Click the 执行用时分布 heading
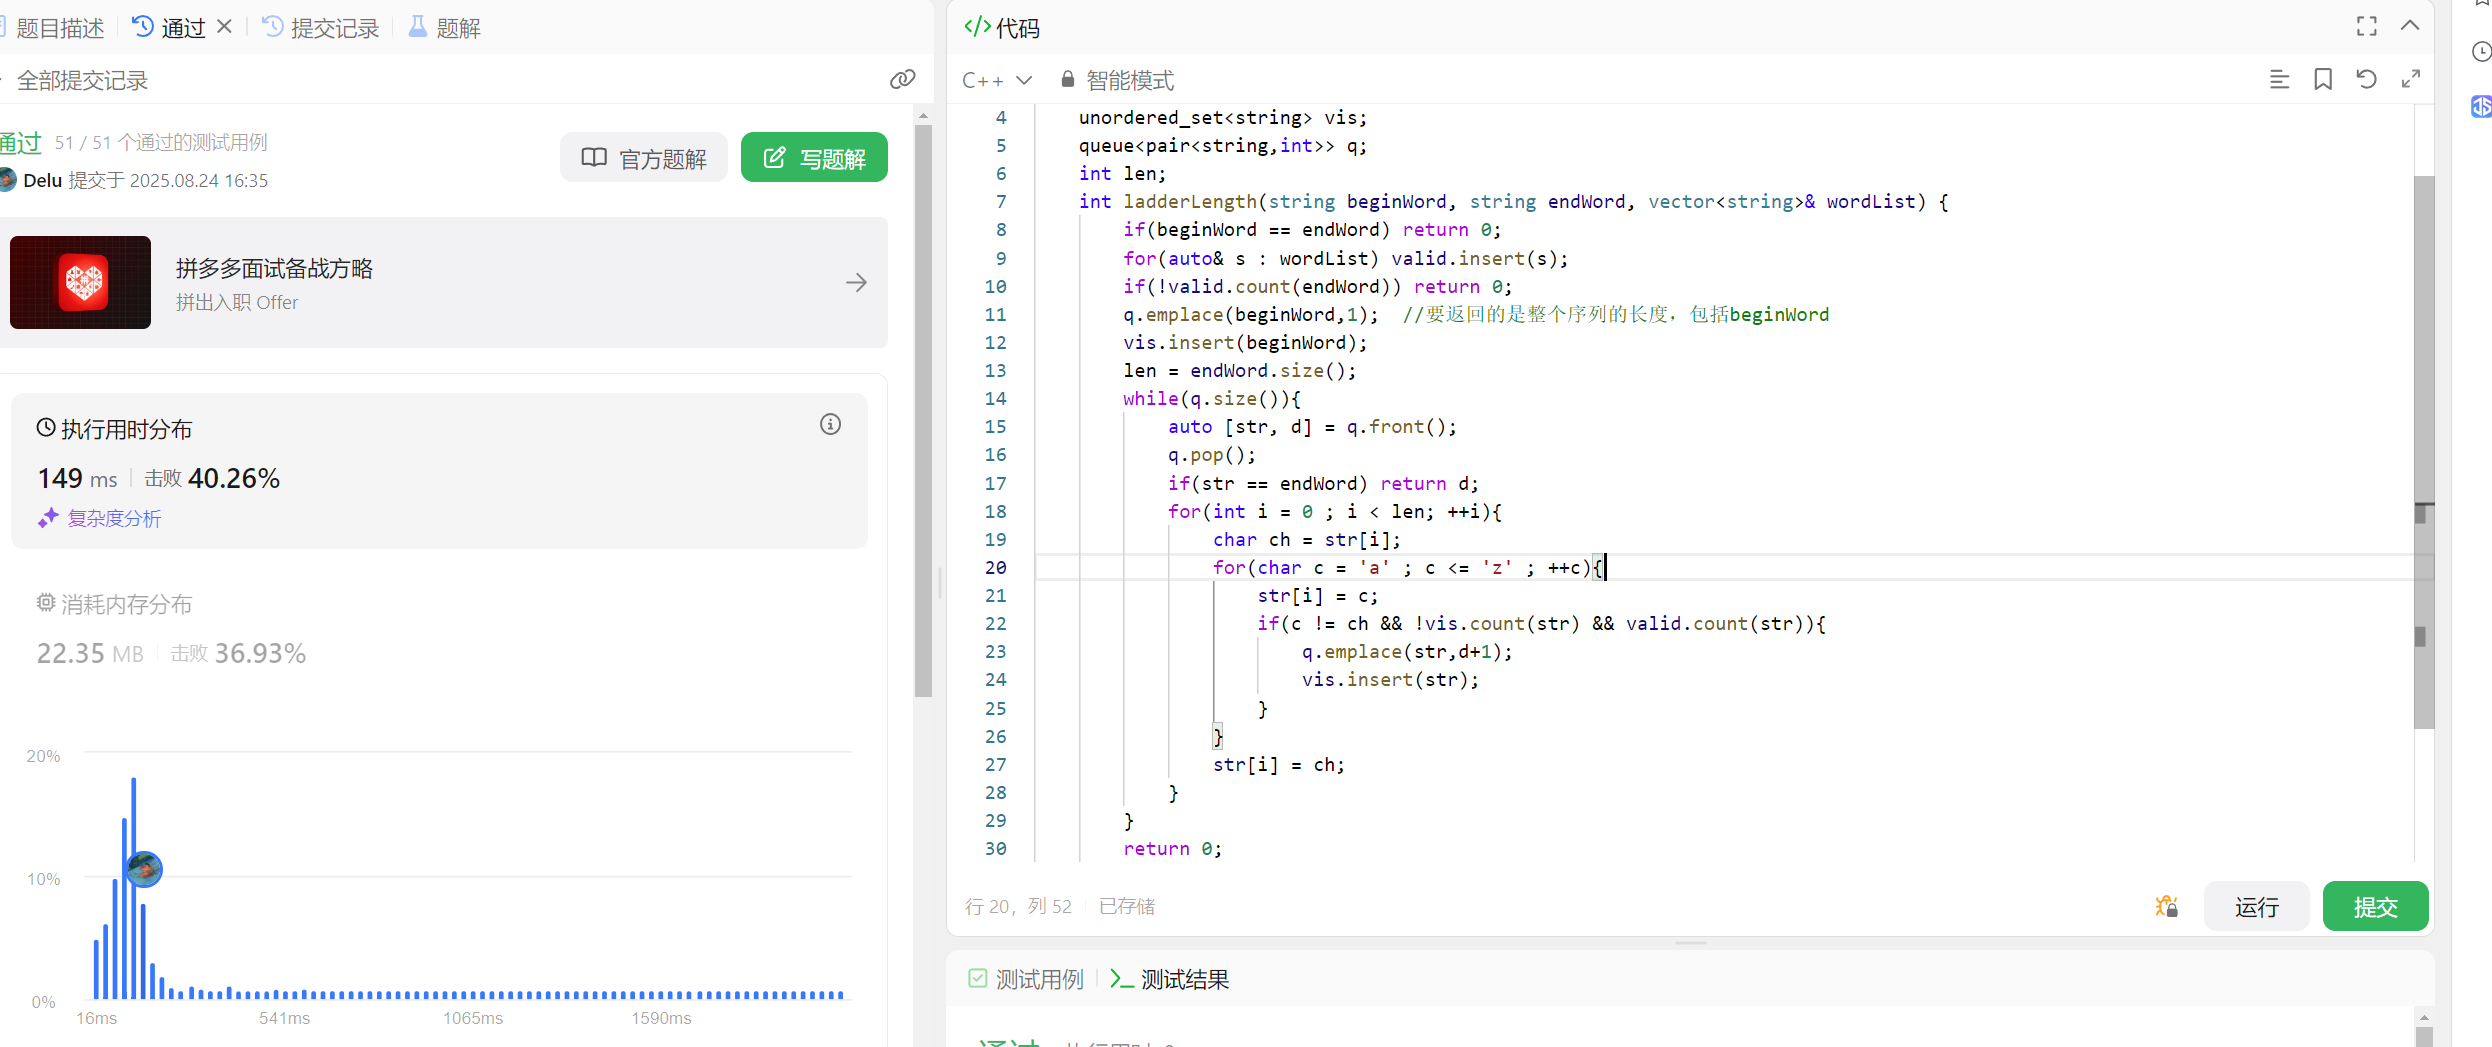This screenshot has height=1047, width=2492. [x=126, y=429]
